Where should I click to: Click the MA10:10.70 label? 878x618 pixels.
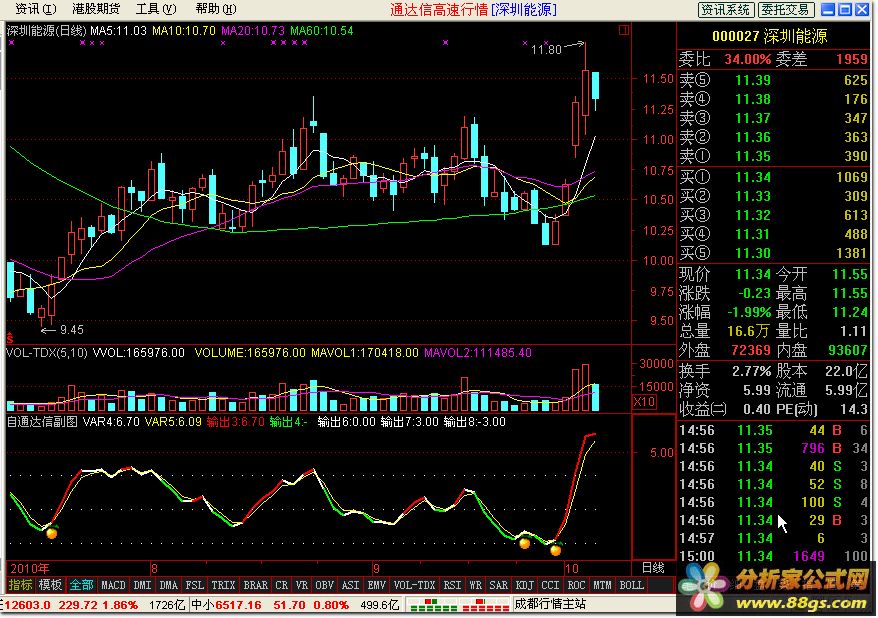click(184, 30)
